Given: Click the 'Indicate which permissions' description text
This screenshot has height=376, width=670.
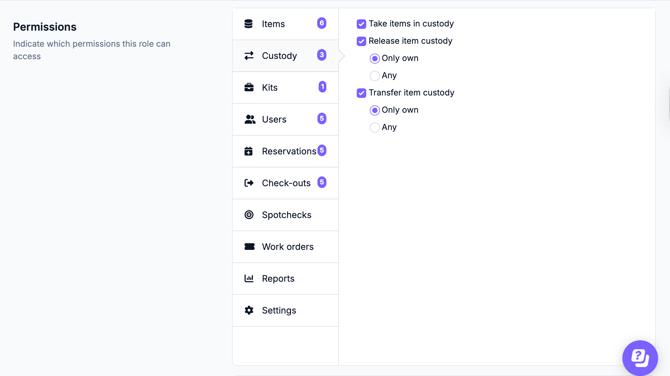Looking at the screenshot, I should [91, 50].
